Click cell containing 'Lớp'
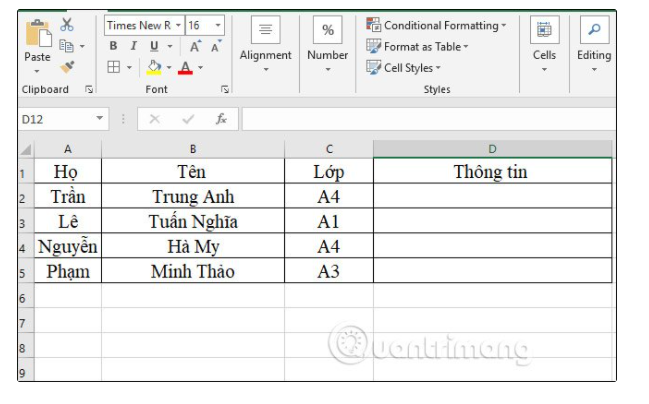Image resolution: width=649 pixels, height=404 pixels. coord(329,171)
